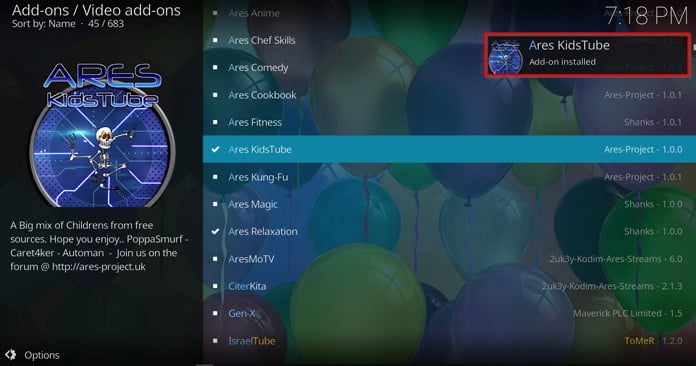Click the add-on description text
This screenshot has height=366, width=696.
click(x=99, y=246)
